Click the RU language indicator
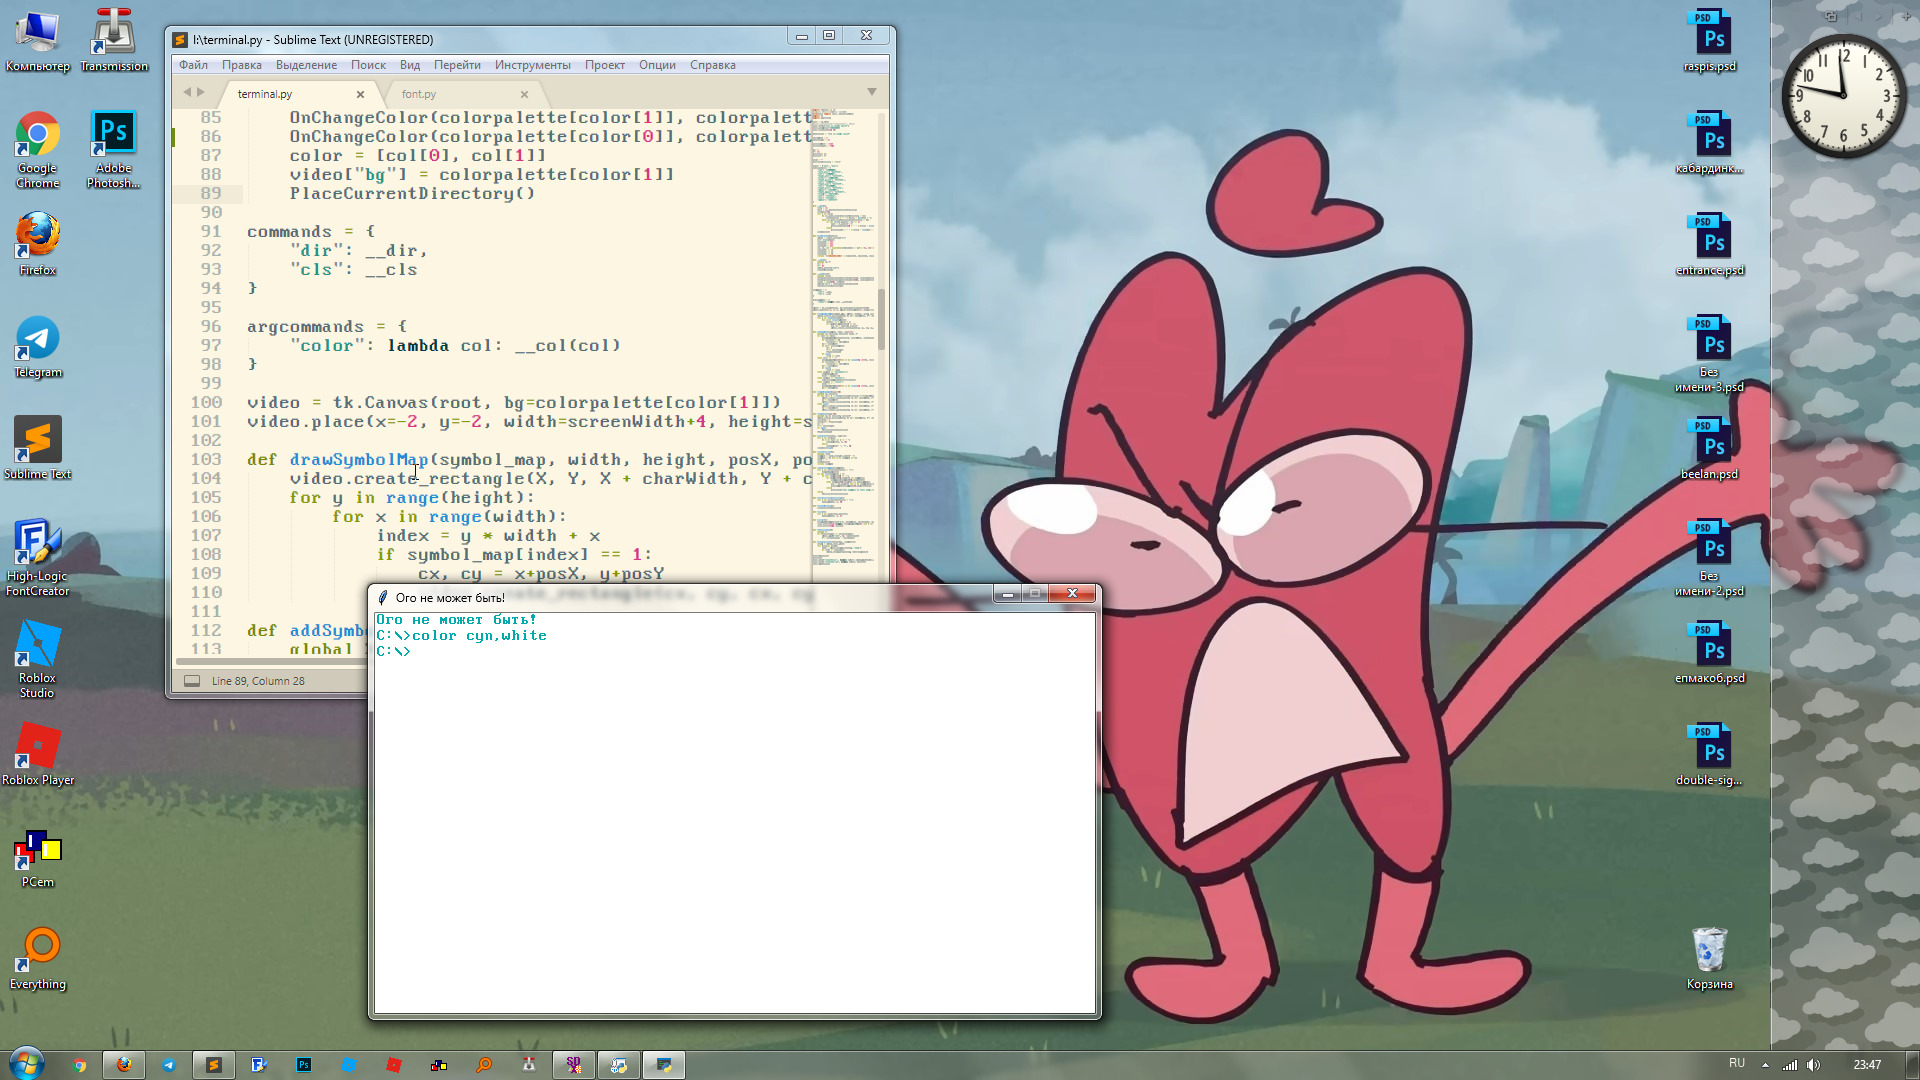 pos(1736,1064)
